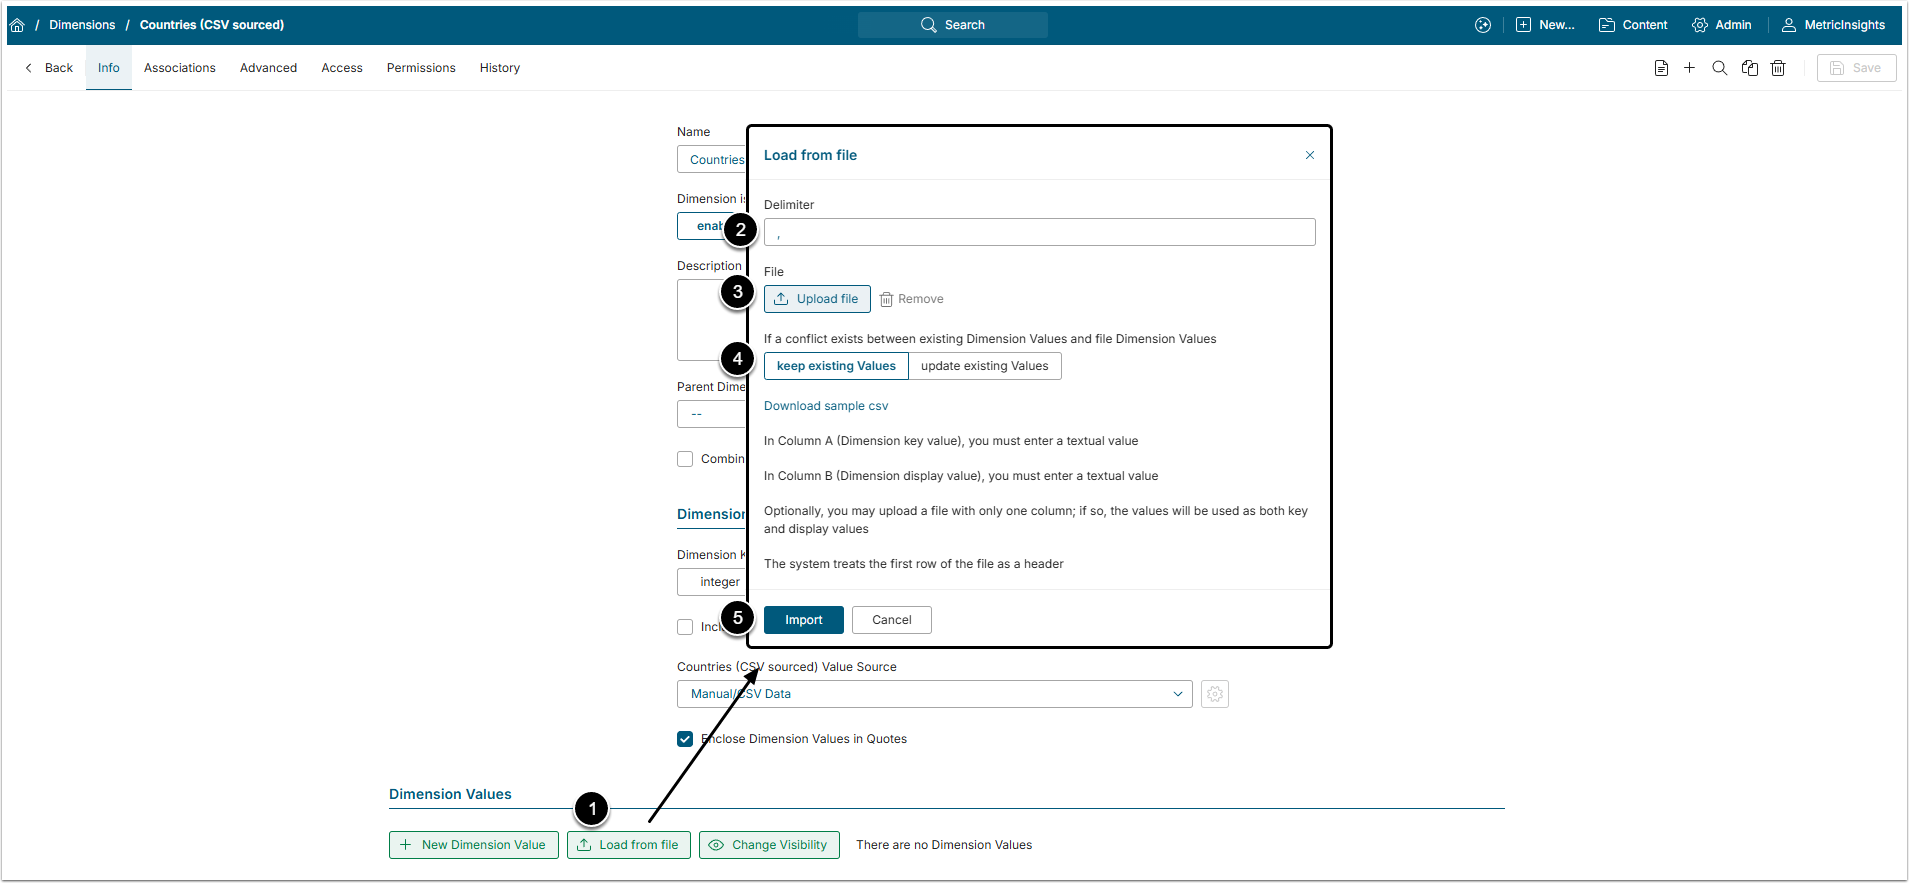Toggle Enclose Dimension Values in Quotes checkbox
The height and width of the screenshot is (883, 1909).
pyautogui.click(x=685, y=739)
